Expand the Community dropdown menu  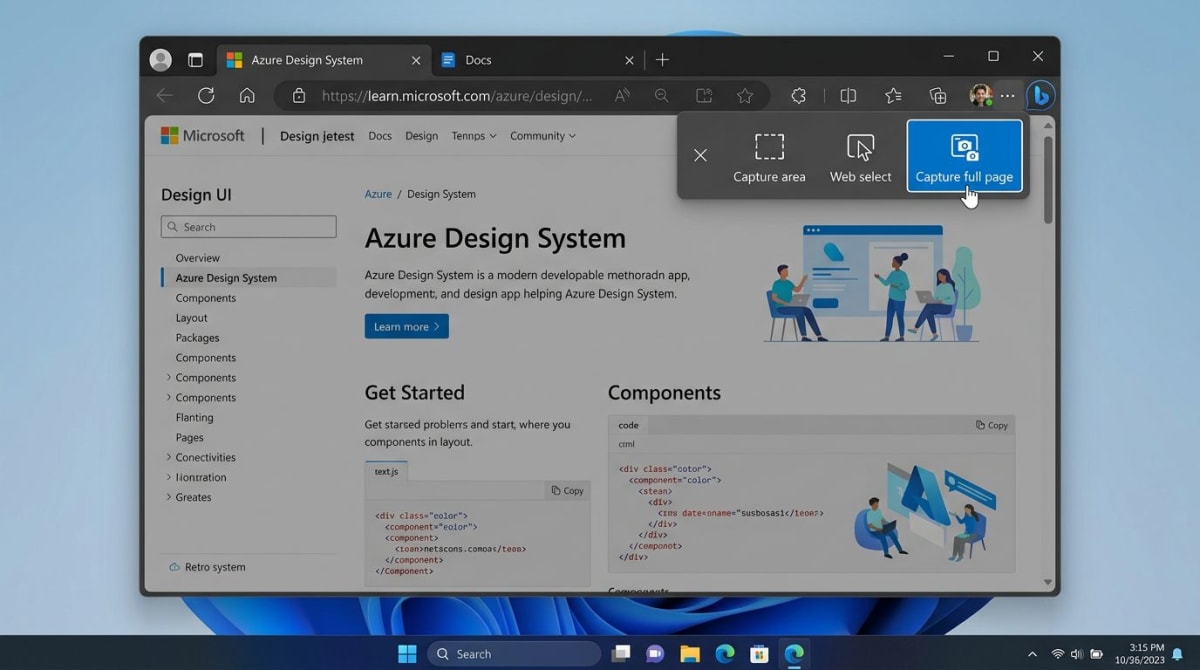pos(543,136)
